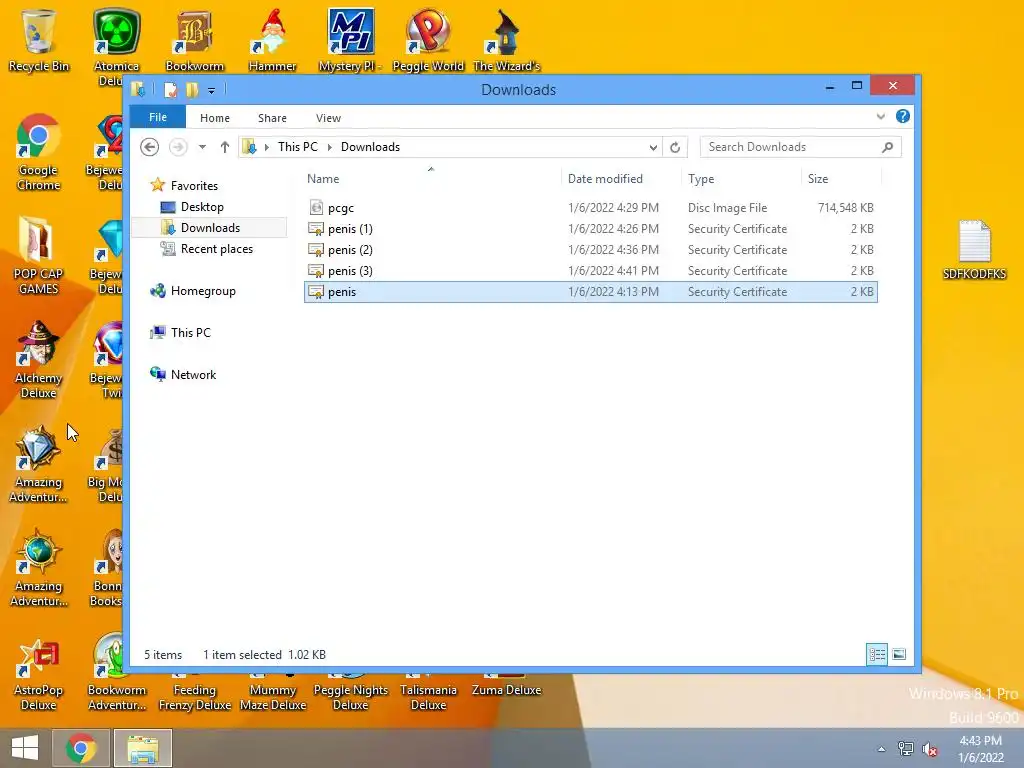This screenshot has height=768, width=1024.
Task: Click the New folder quick access toolbar icon
Action: pyautogui.click(x=191, y=89)
